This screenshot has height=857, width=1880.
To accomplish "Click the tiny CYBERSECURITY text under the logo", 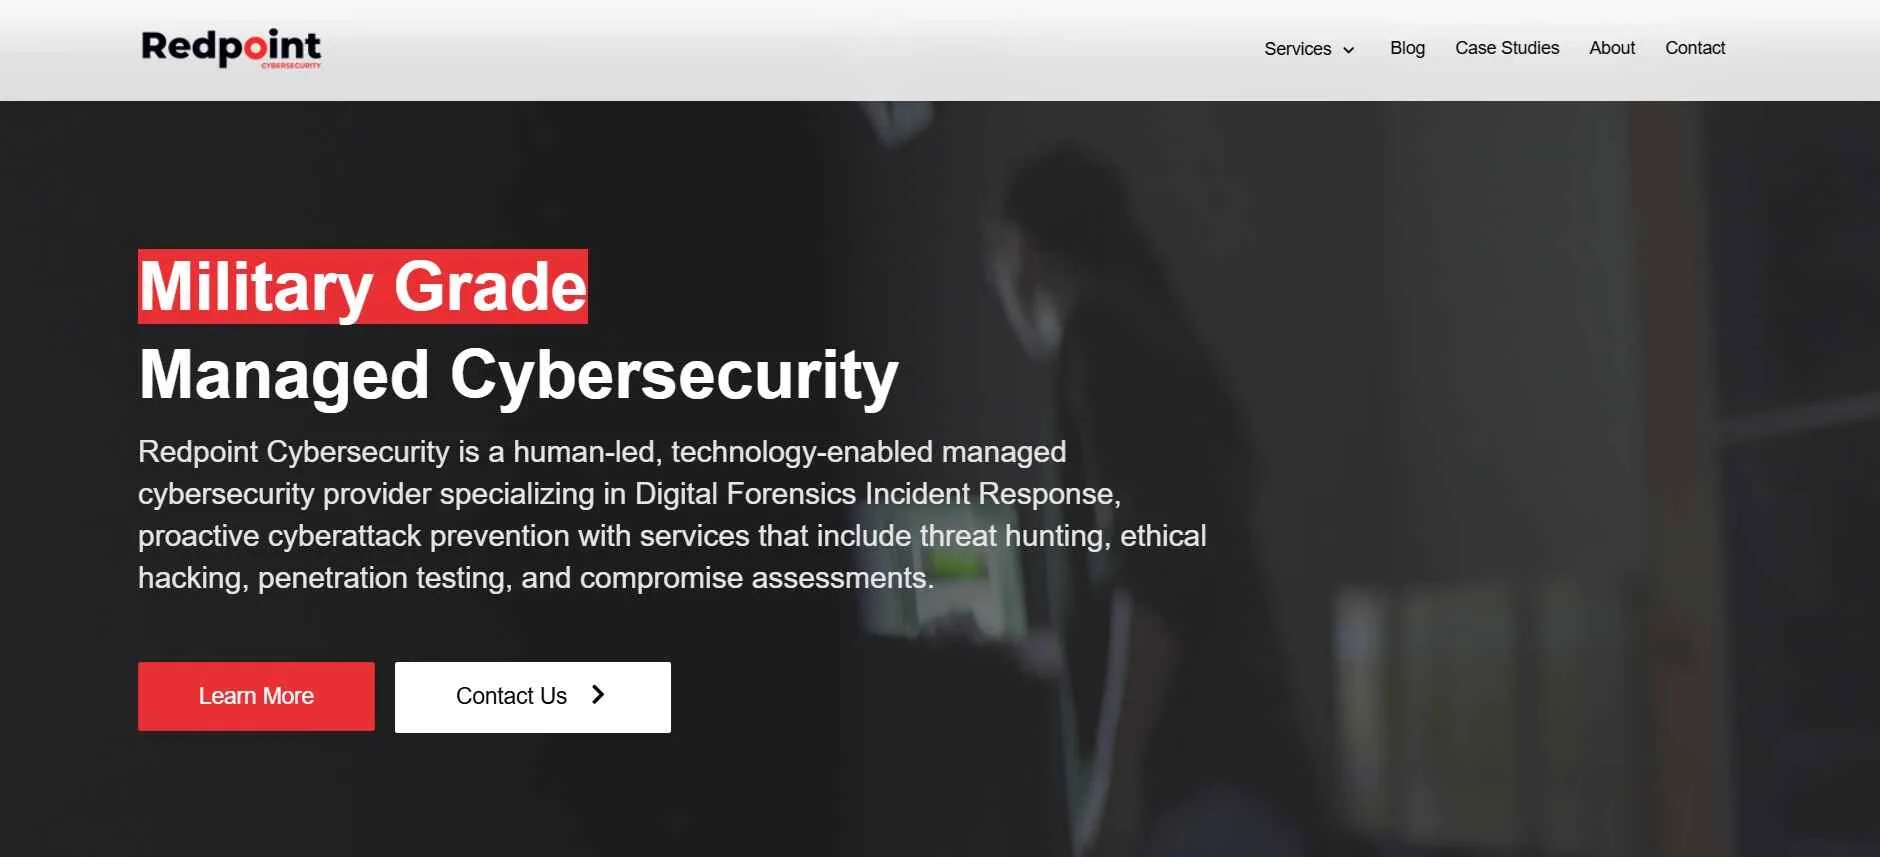I will 291,65.
